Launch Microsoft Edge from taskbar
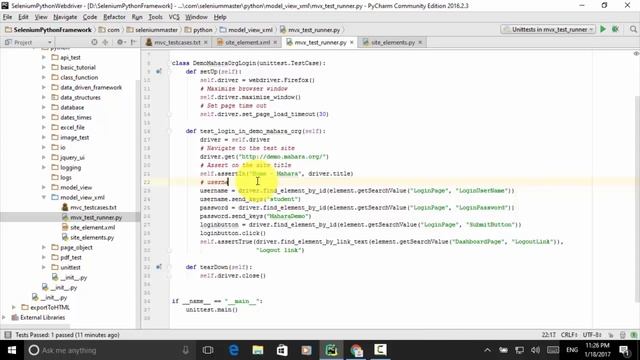Viewport: 640px width, 360px height. coord(233,350)
